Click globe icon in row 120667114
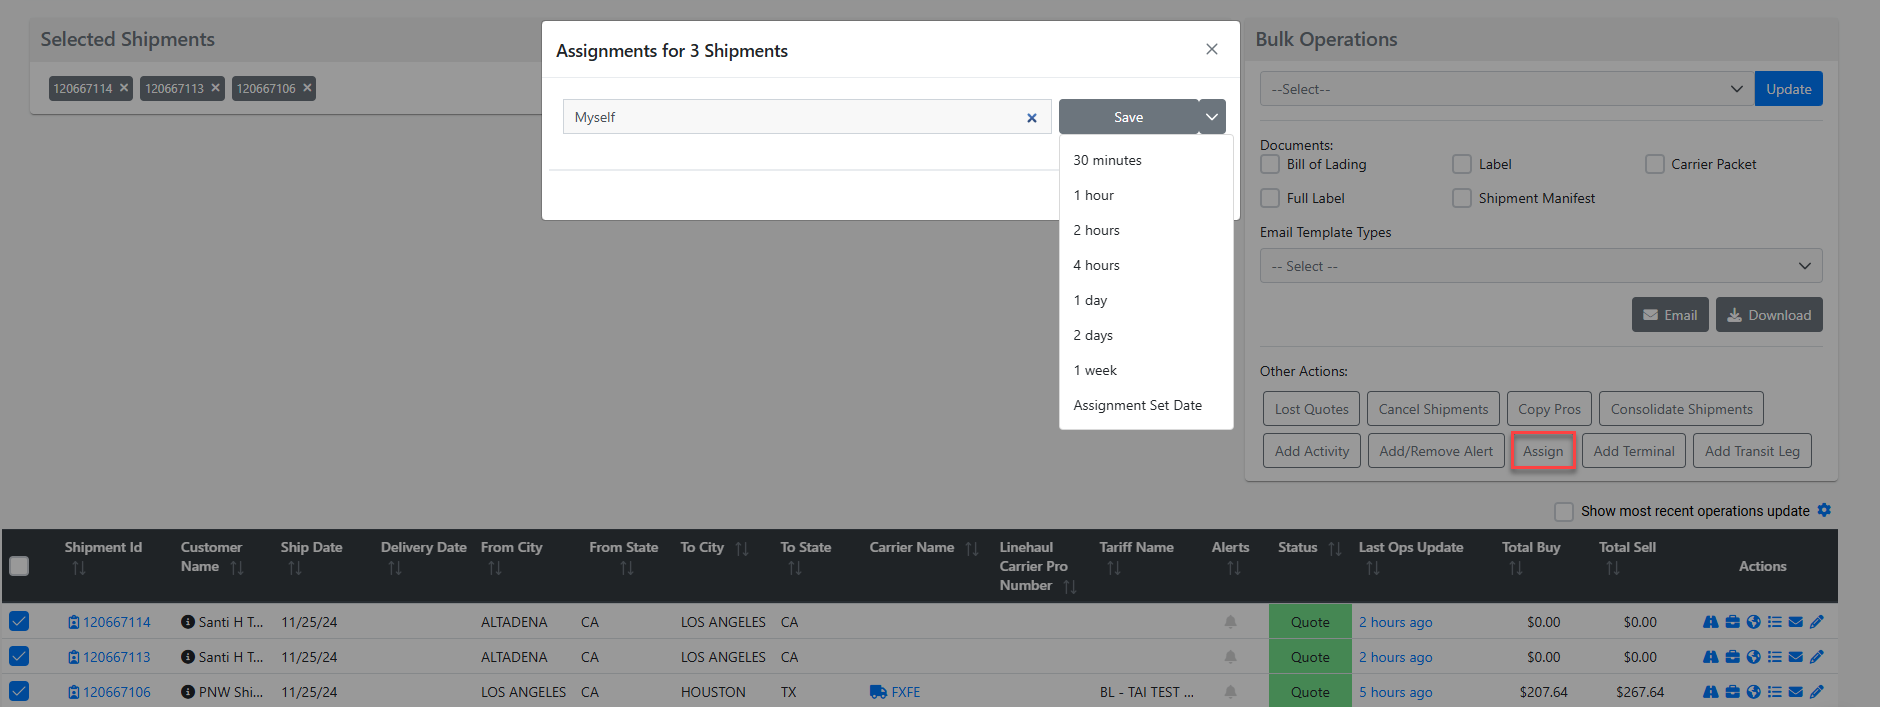This screenshot has height=707, width=1880. coord(1753,622)
